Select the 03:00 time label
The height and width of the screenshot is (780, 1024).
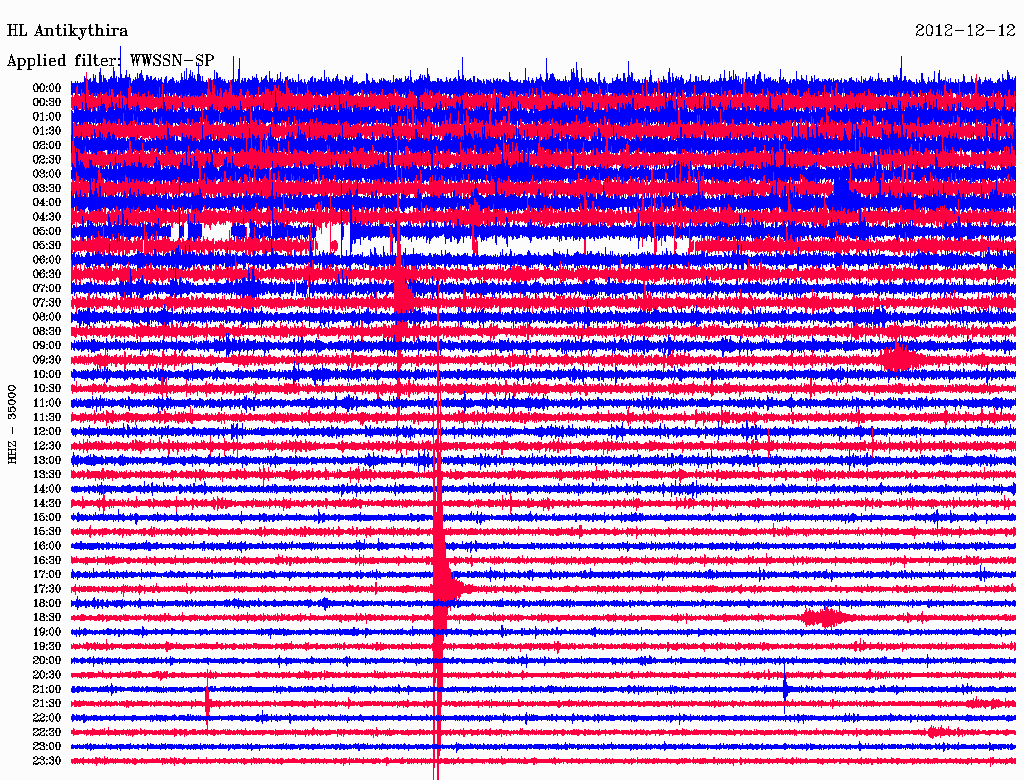[x=47, y=174]
